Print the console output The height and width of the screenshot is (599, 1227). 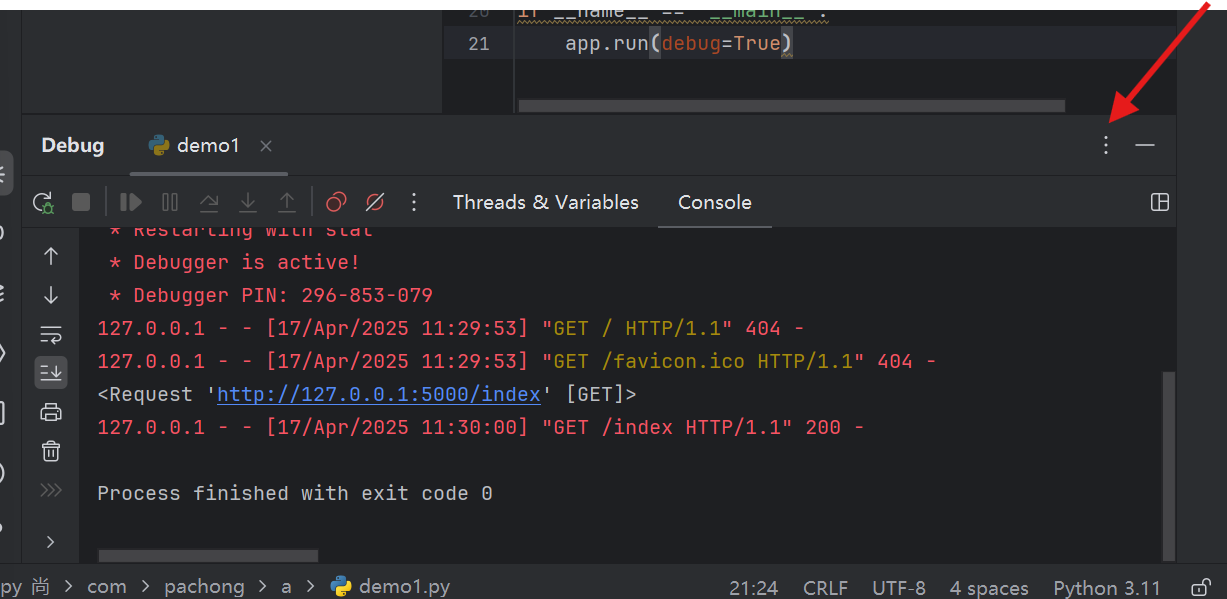(x=50, y=411)
